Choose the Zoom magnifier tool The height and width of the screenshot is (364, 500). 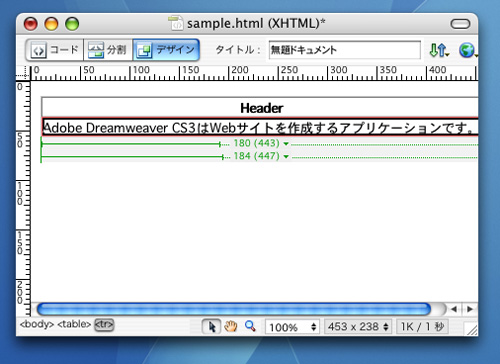pos(250,326)
